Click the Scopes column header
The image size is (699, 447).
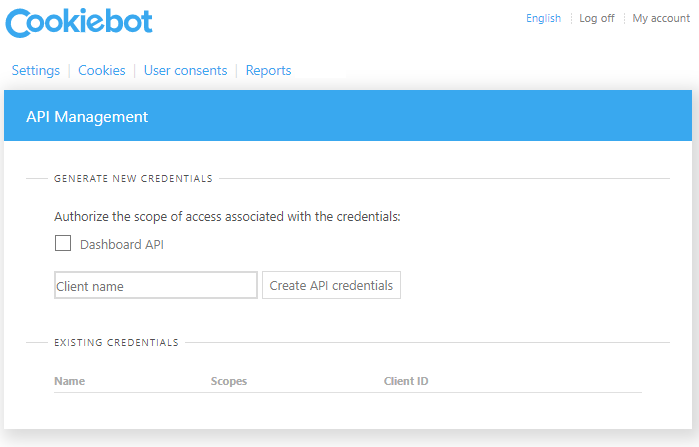(x=229, y=381)
